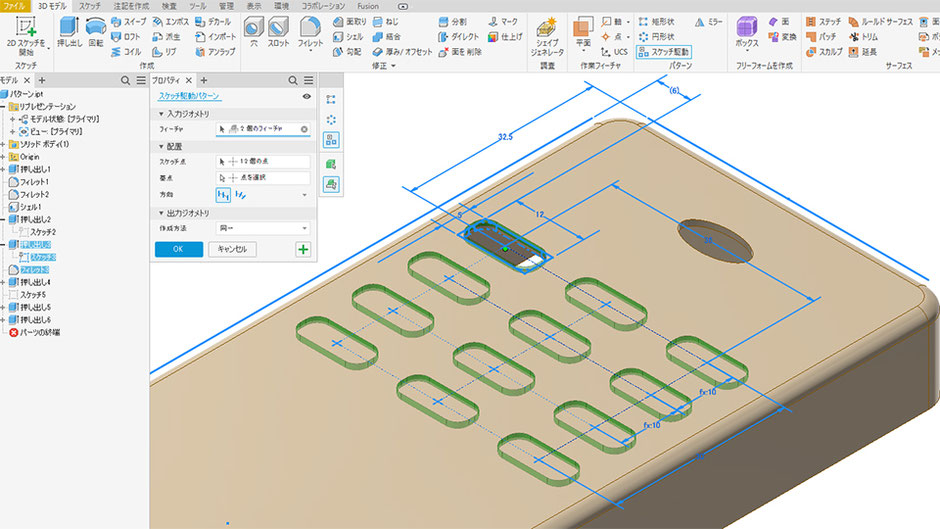
Task: Clear the feature selection (2個のフィーチャ)
Action: [x=304, y=129]
